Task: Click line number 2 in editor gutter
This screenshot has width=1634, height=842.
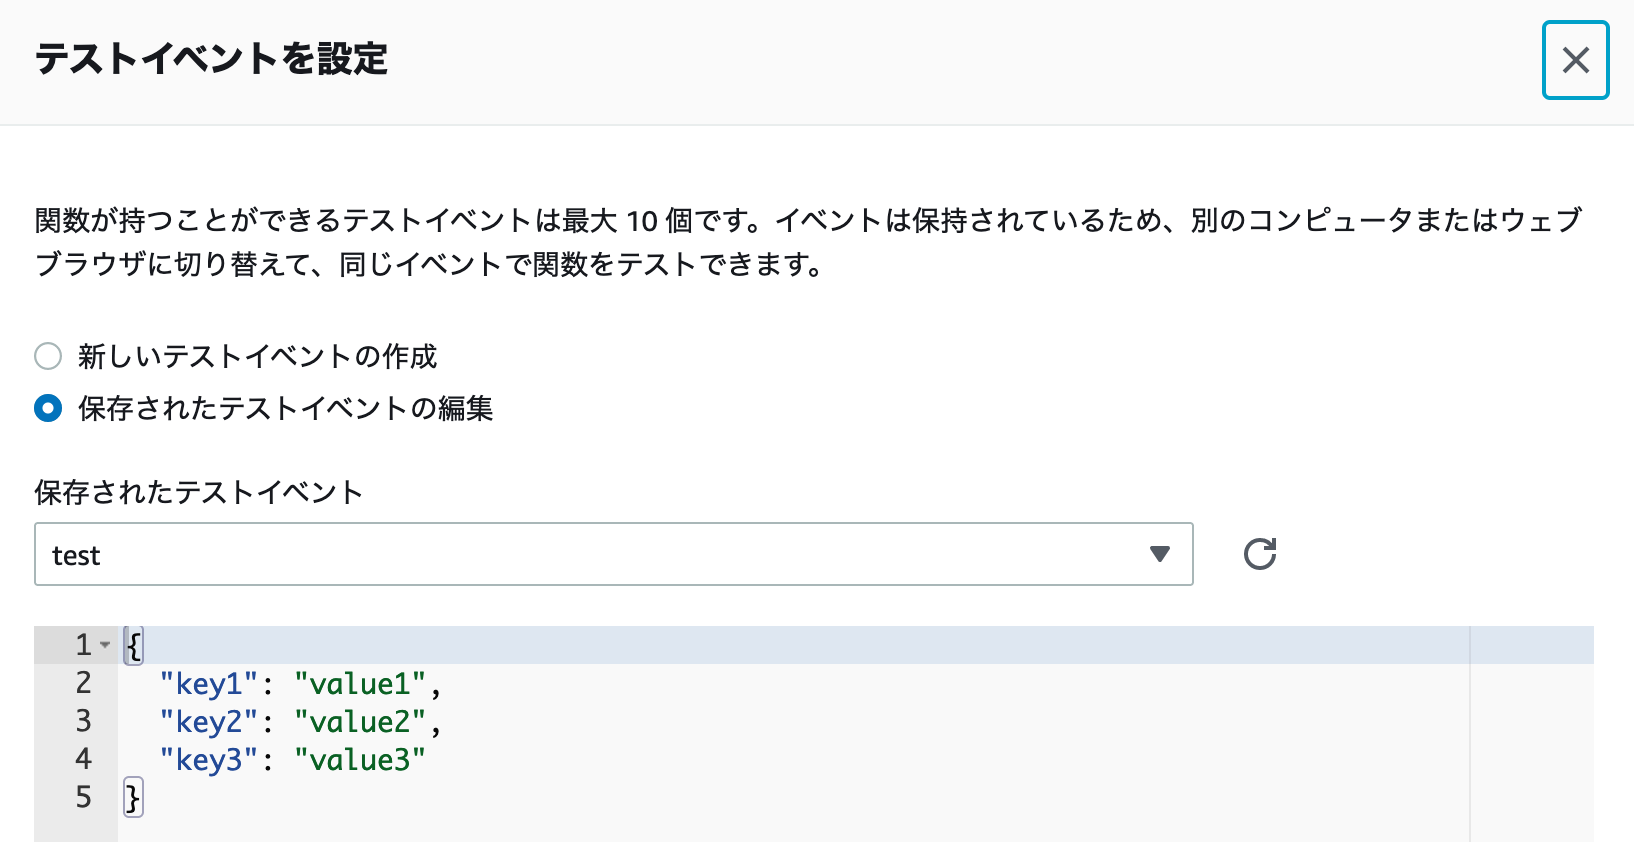Action: pyautogui.click(x=83, y=683)
